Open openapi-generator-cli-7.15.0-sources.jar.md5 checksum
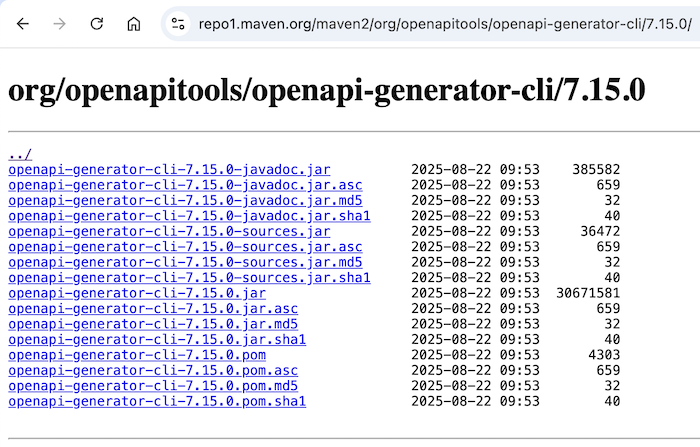Viewport: 700px width, 447px height. click(x=185, y=262)
